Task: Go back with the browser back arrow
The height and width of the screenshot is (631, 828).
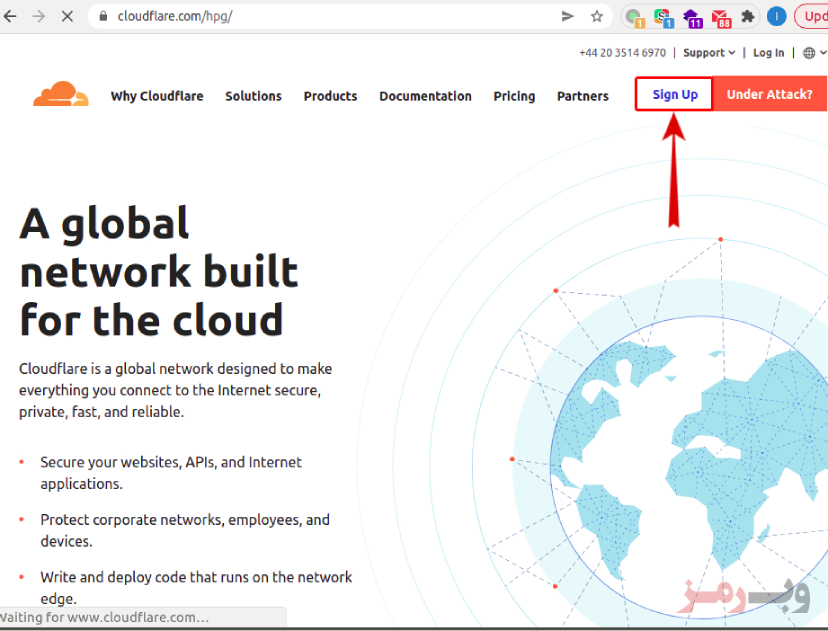Action: click(10, 16)
